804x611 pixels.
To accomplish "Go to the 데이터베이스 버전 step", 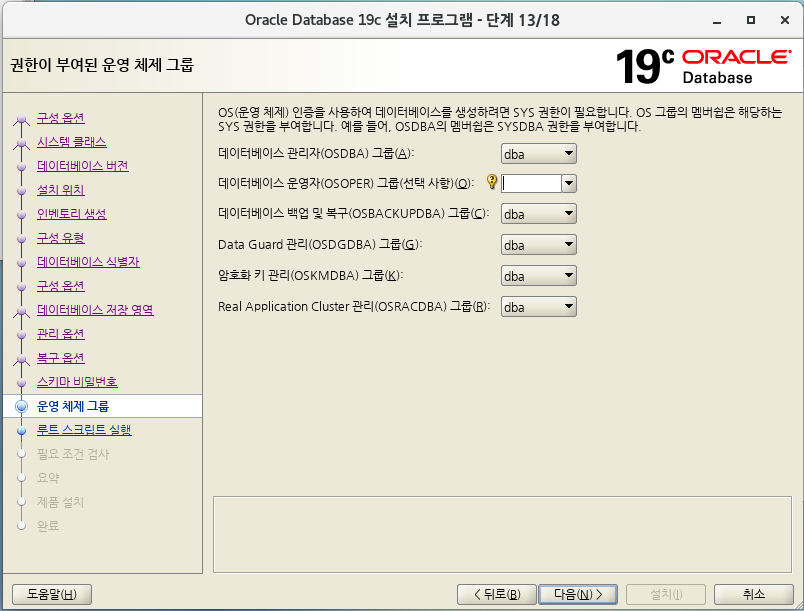I will pos(83,166).
